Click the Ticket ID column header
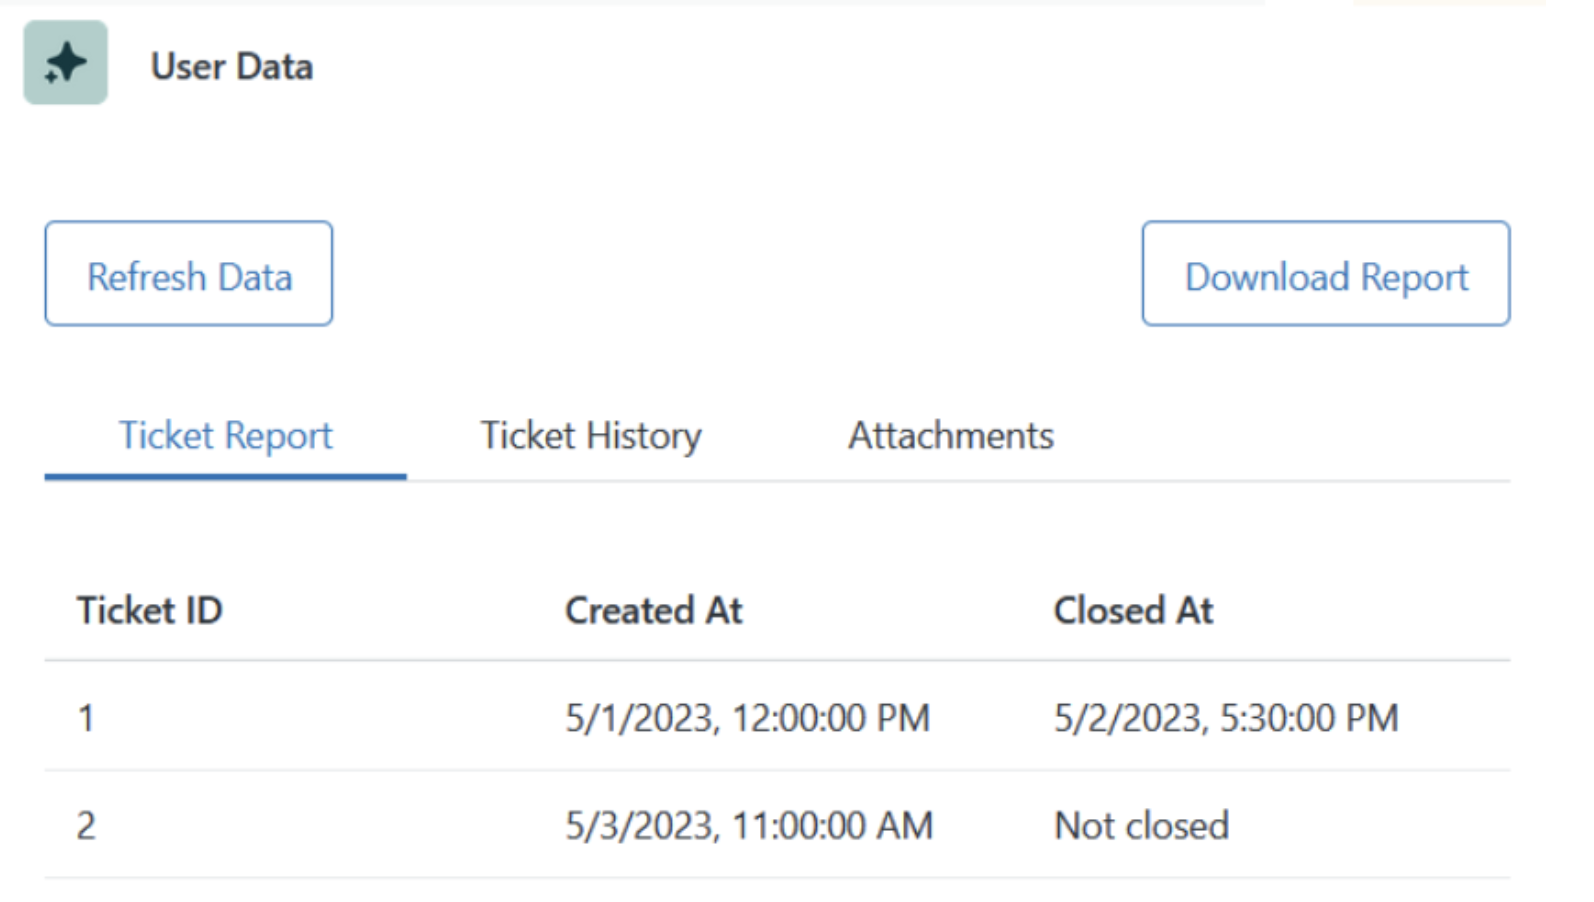The image size is (1594, 902). pyautogui.click(x=150, y=611)
